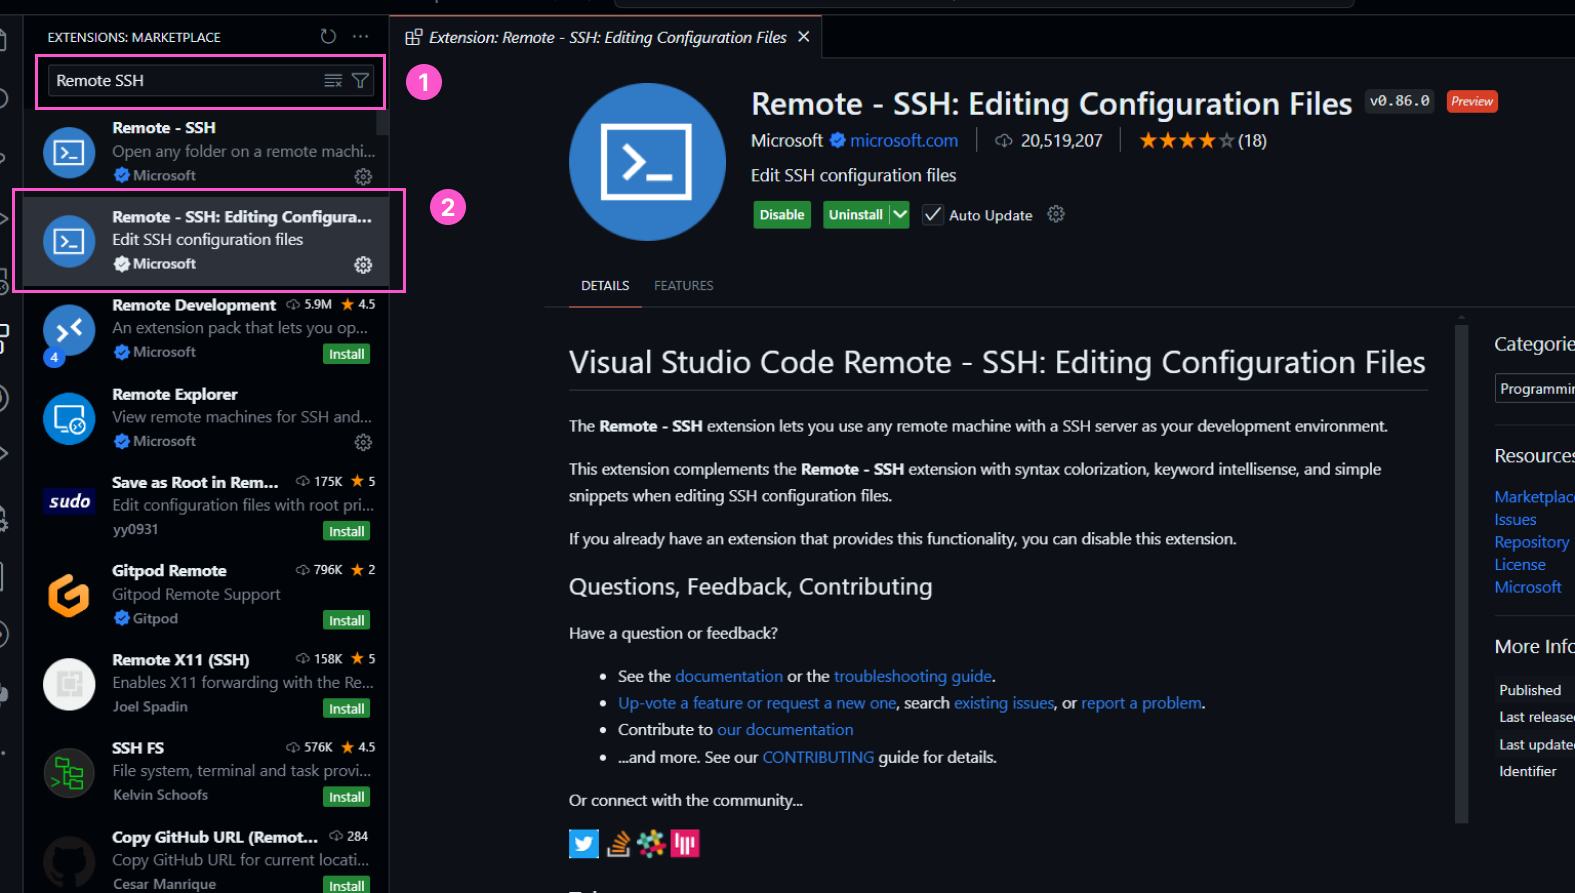
Task: Open the Up-vote a feature or request link
Action: [757, 703]
